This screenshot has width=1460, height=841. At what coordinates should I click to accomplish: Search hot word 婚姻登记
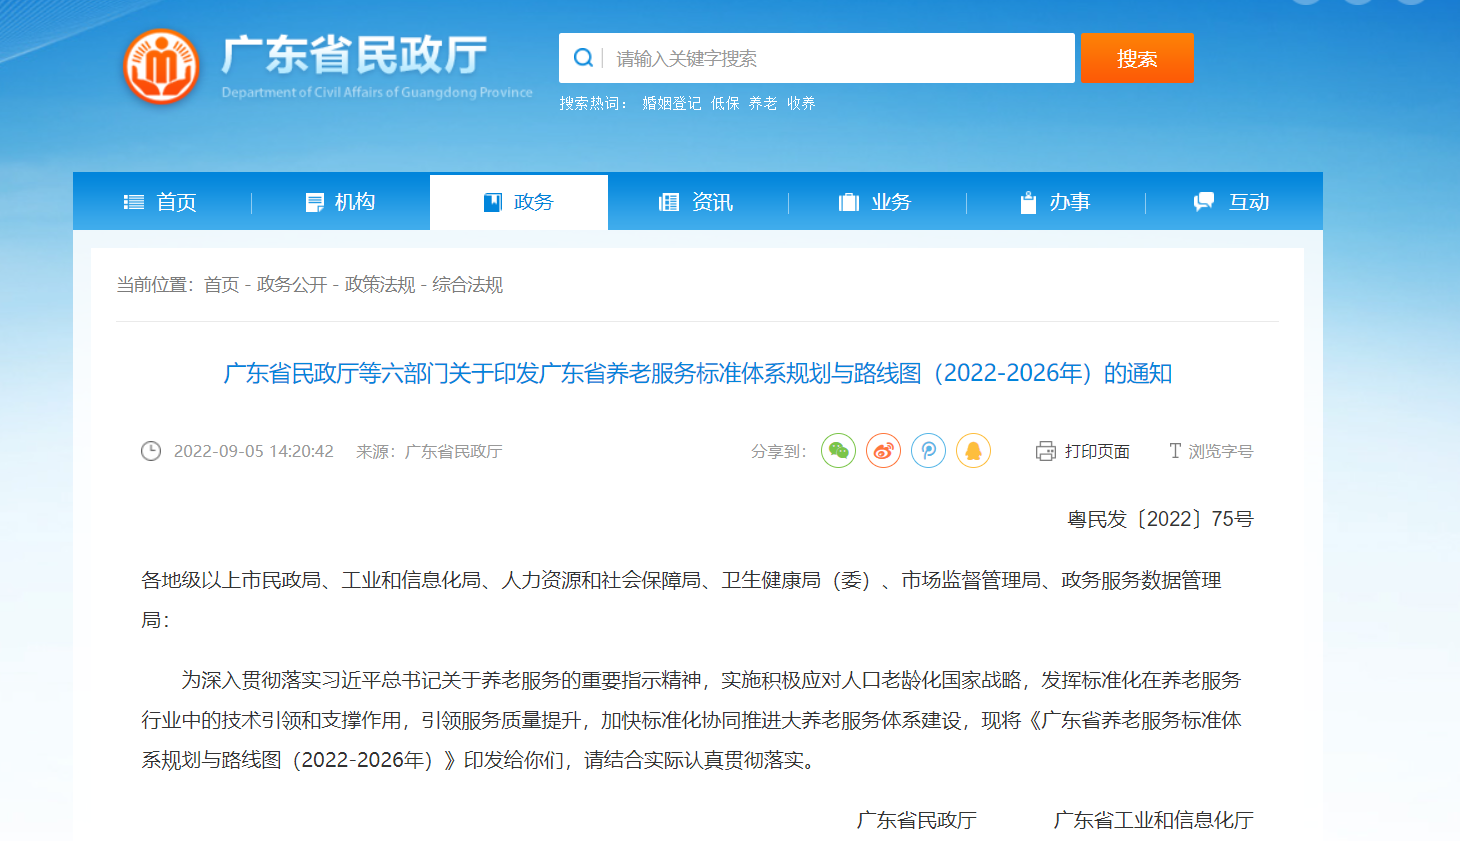[671, 103]
